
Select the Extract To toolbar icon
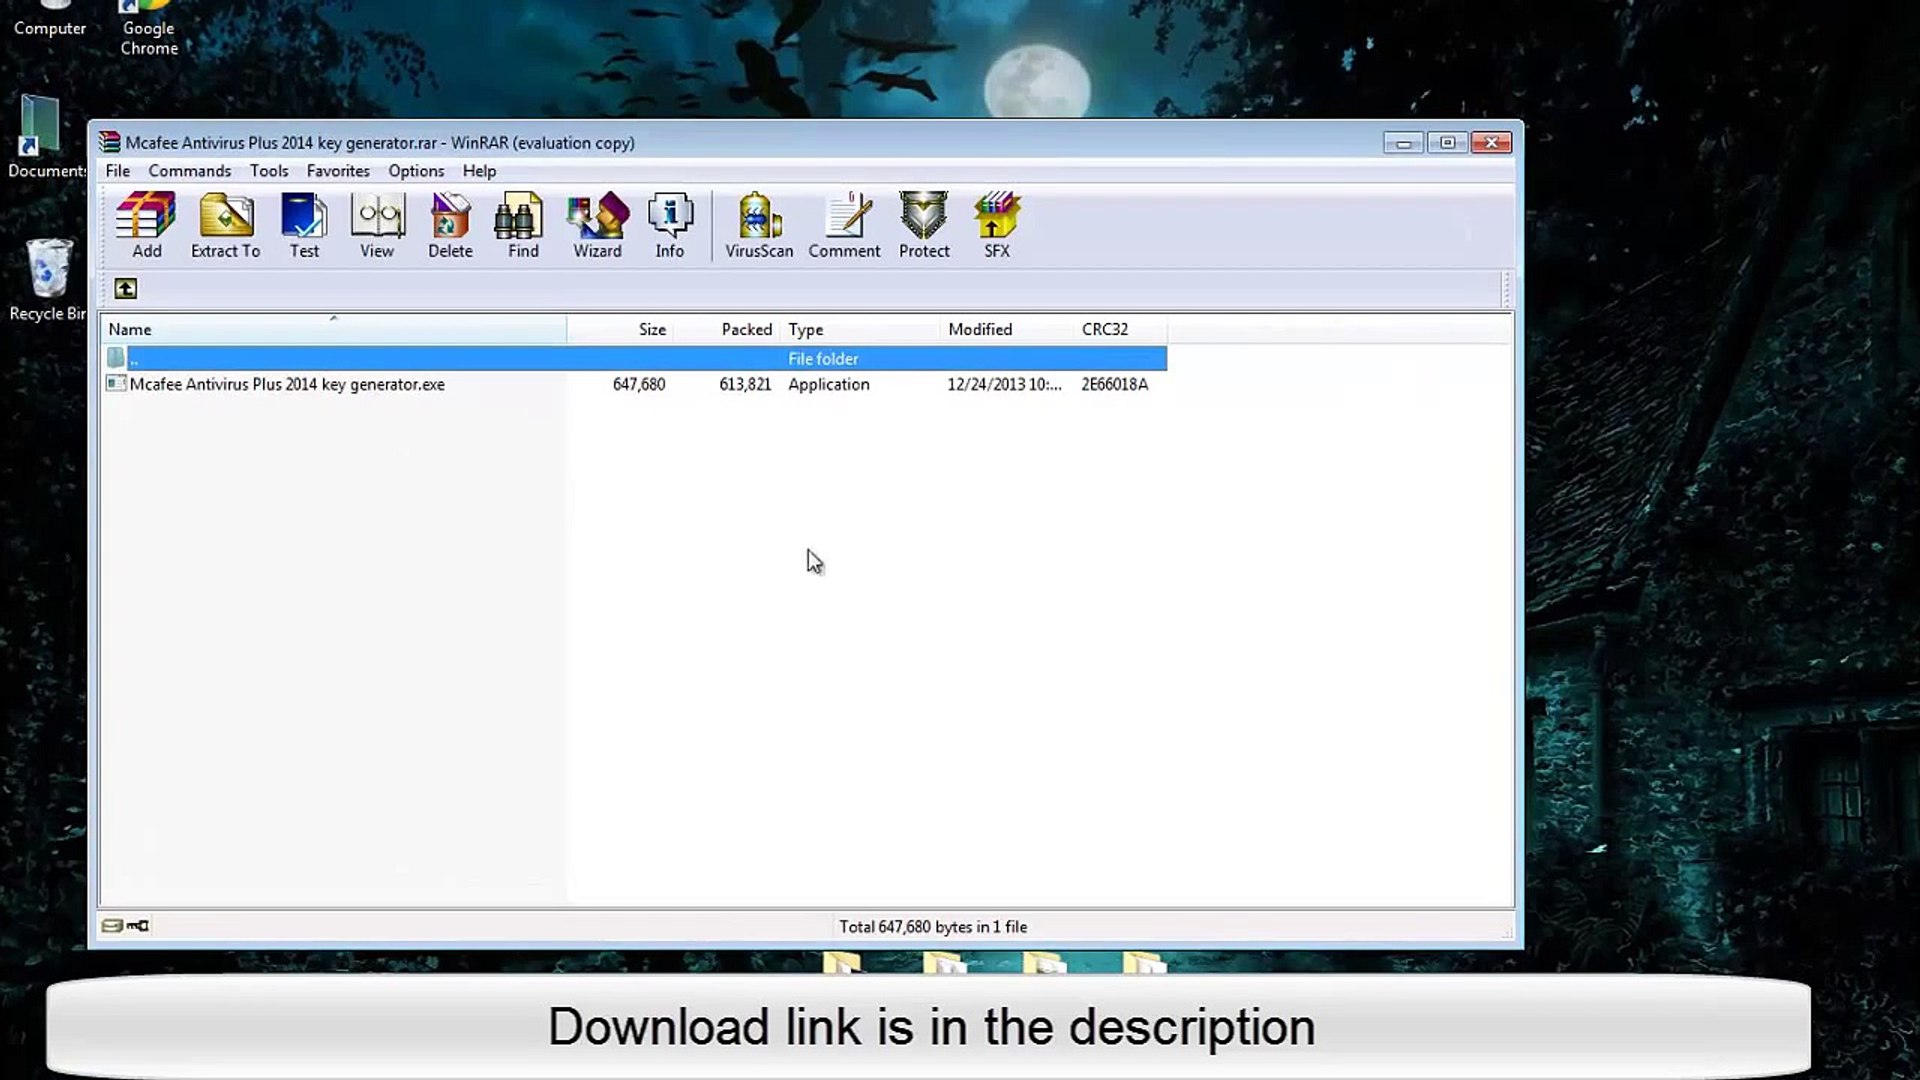point(225,225)
